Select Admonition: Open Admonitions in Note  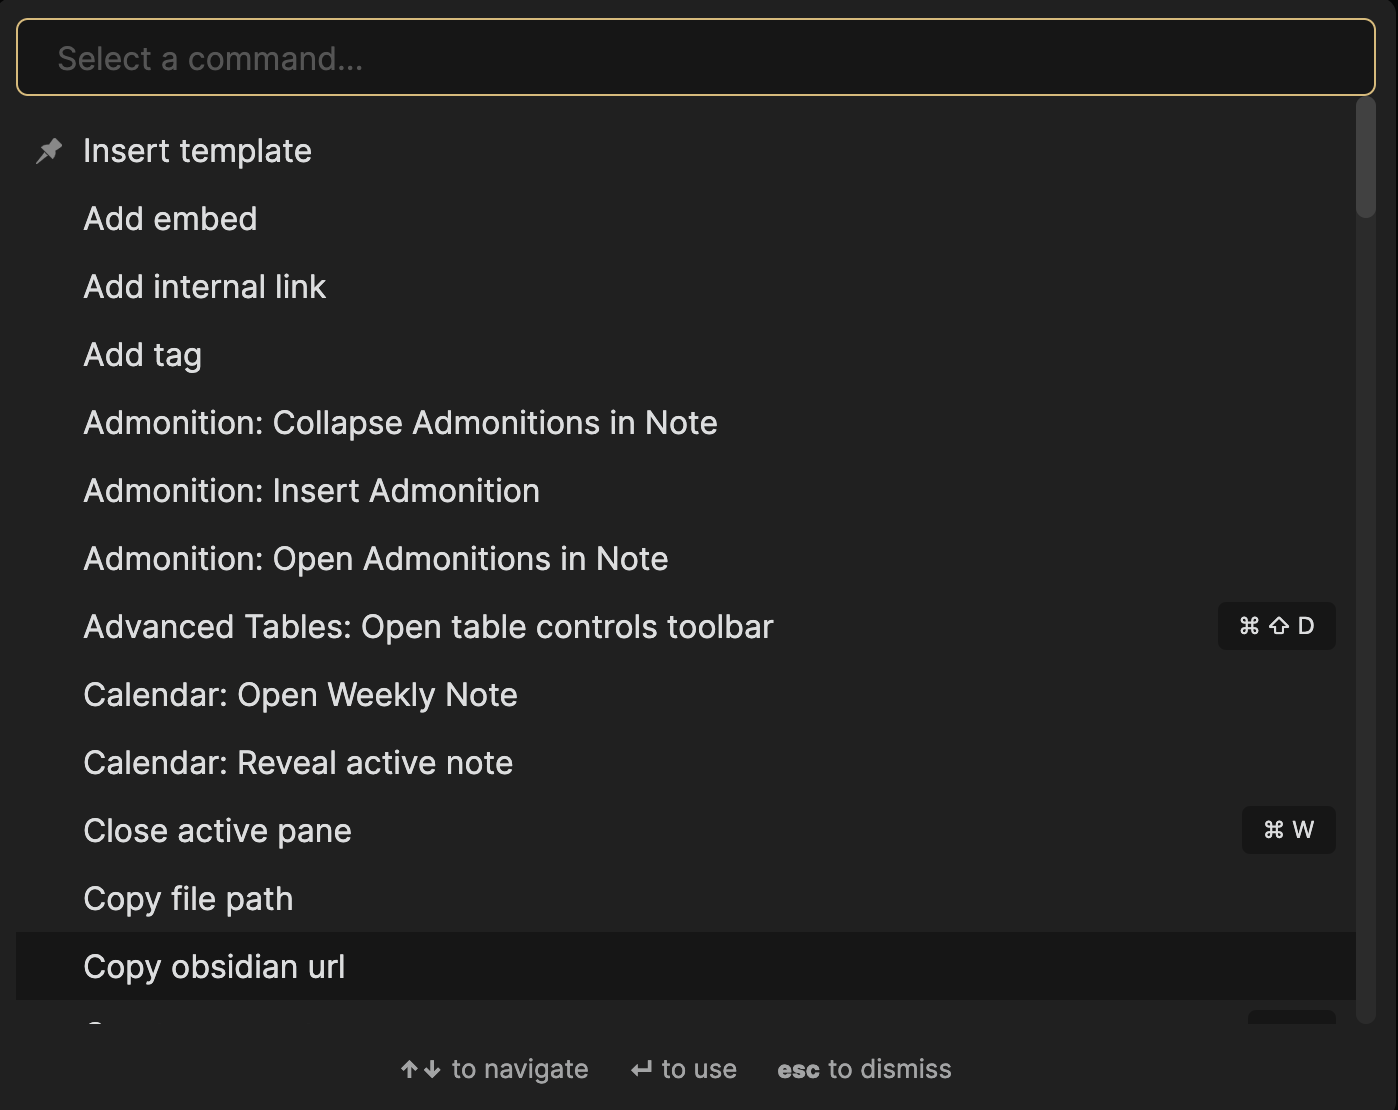point(686,559)
